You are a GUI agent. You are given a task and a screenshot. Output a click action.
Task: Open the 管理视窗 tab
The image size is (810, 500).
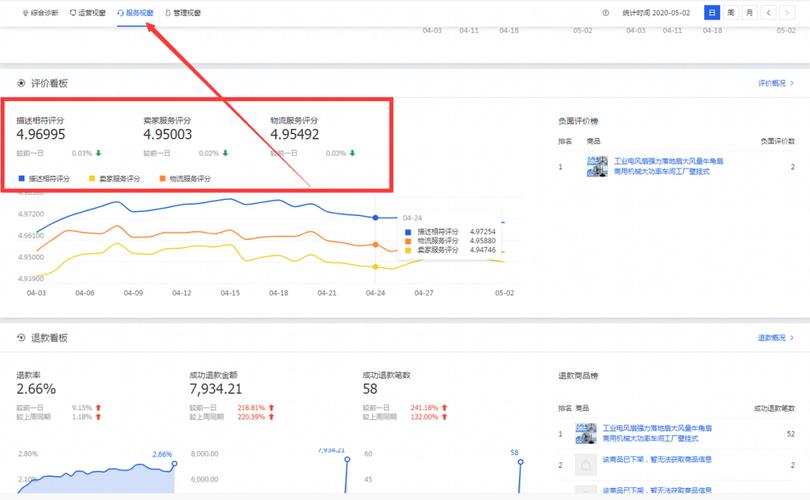point(182,13)
